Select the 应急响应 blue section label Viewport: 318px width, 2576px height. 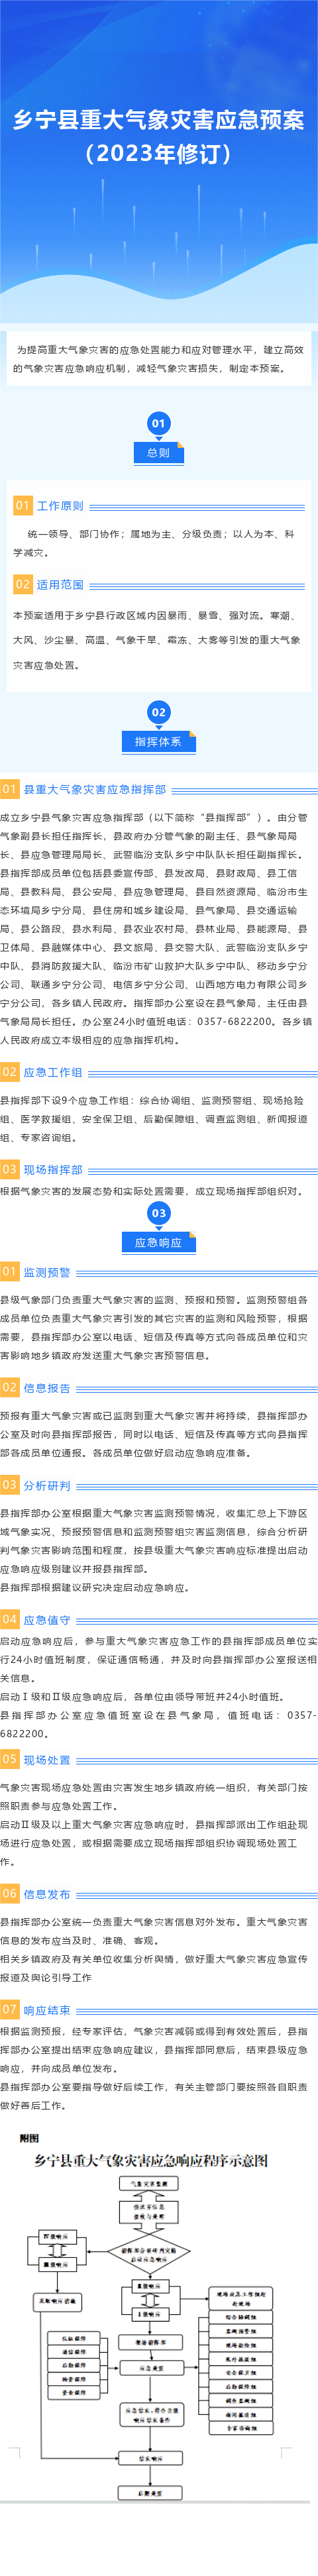(158, 1242)
